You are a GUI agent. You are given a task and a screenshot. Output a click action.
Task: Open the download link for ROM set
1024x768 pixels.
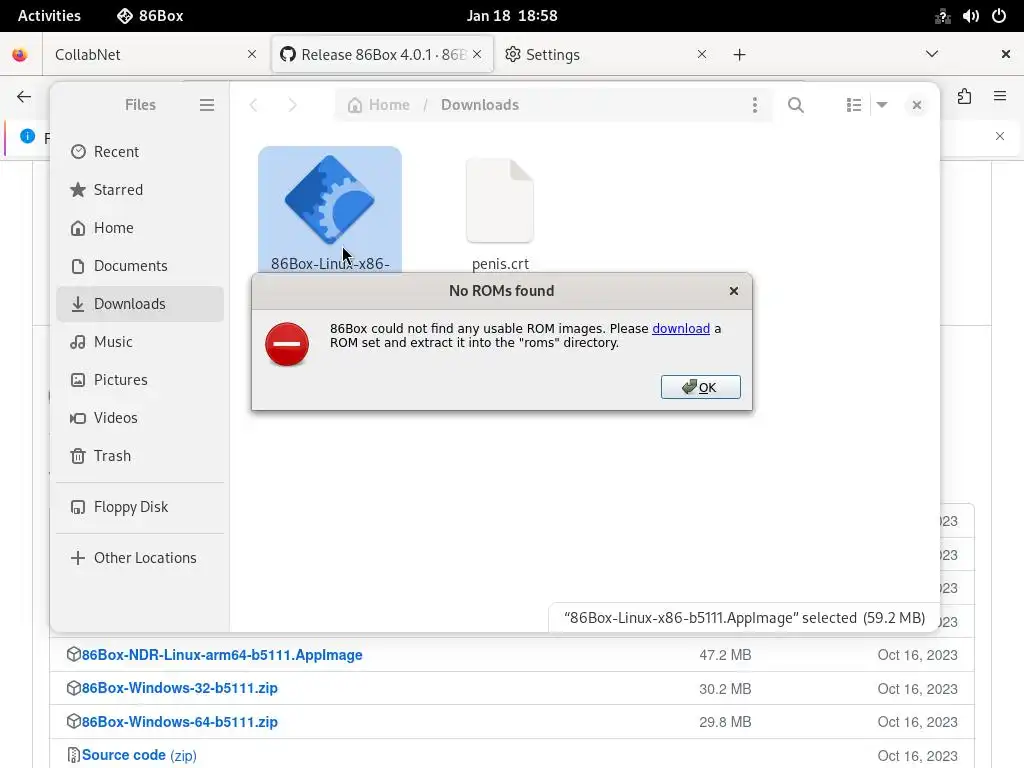coord(680,328)
